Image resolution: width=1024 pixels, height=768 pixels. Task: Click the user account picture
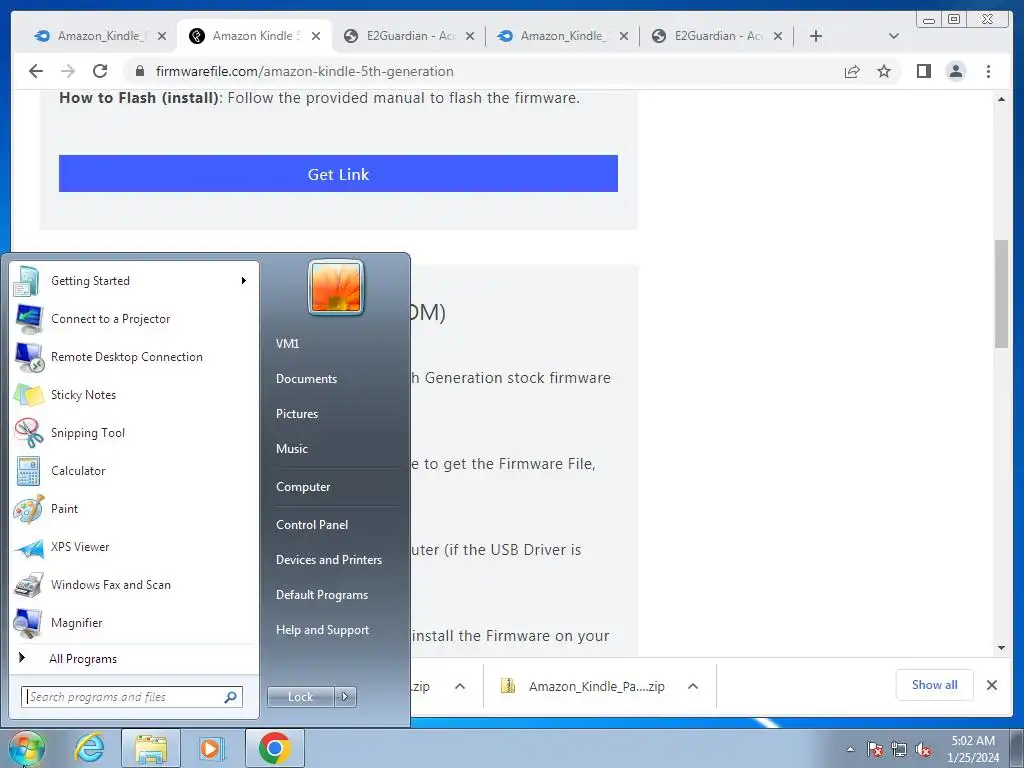(x=336, y=287)
